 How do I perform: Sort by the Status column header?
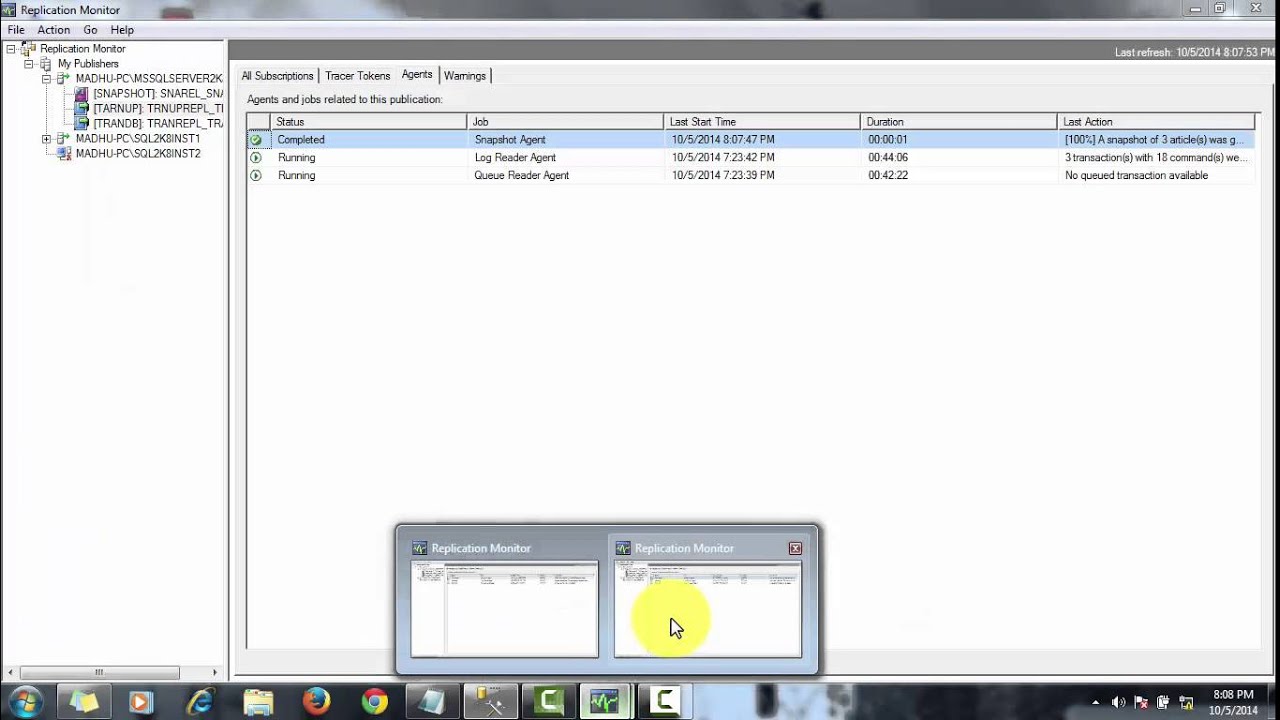click(368, 122)
